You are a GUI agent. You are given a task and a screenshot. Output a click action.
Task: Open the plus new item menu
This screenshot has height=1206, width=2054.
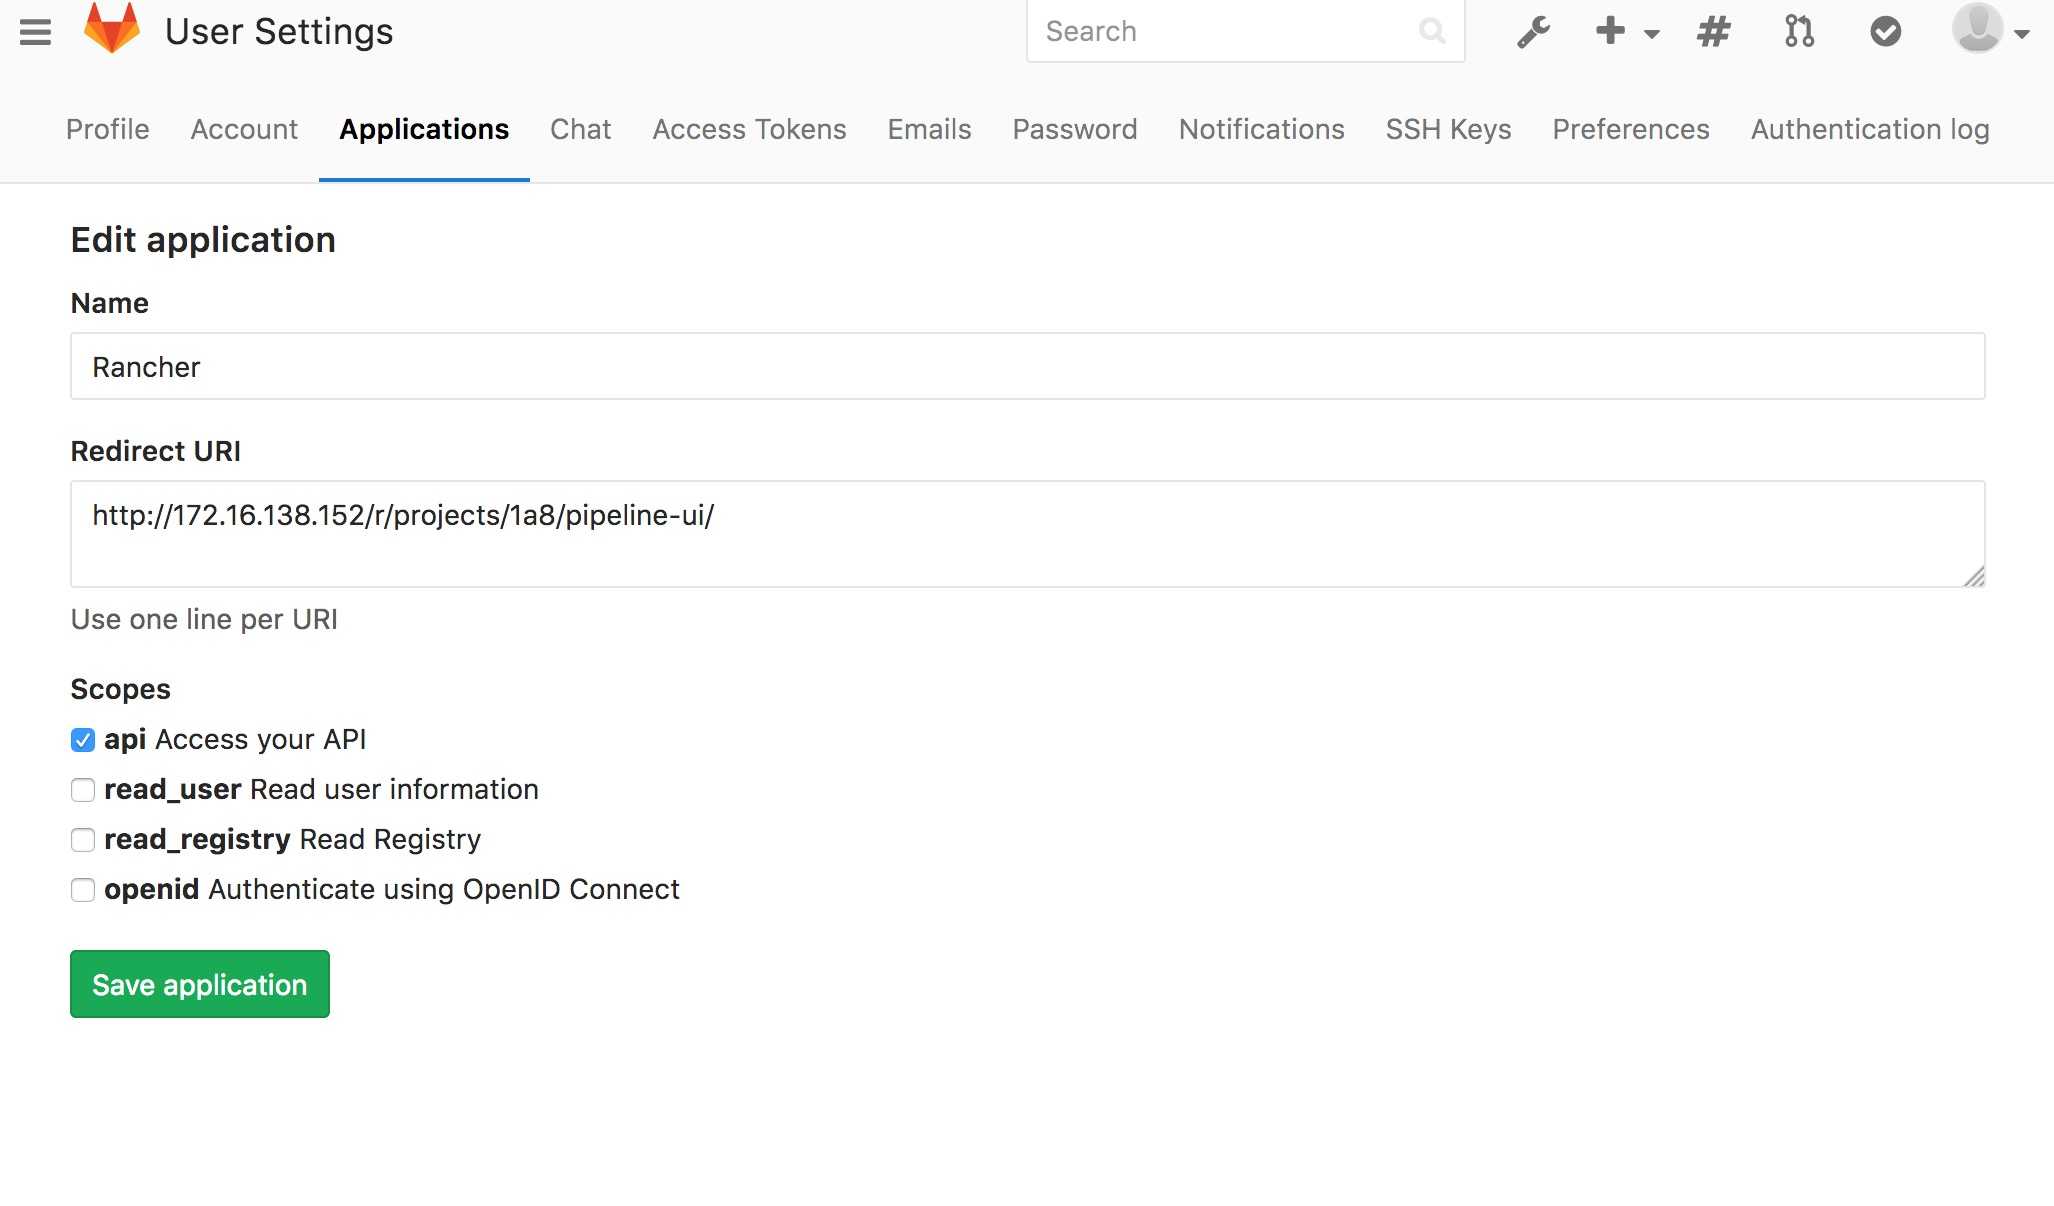(1626, 32)
